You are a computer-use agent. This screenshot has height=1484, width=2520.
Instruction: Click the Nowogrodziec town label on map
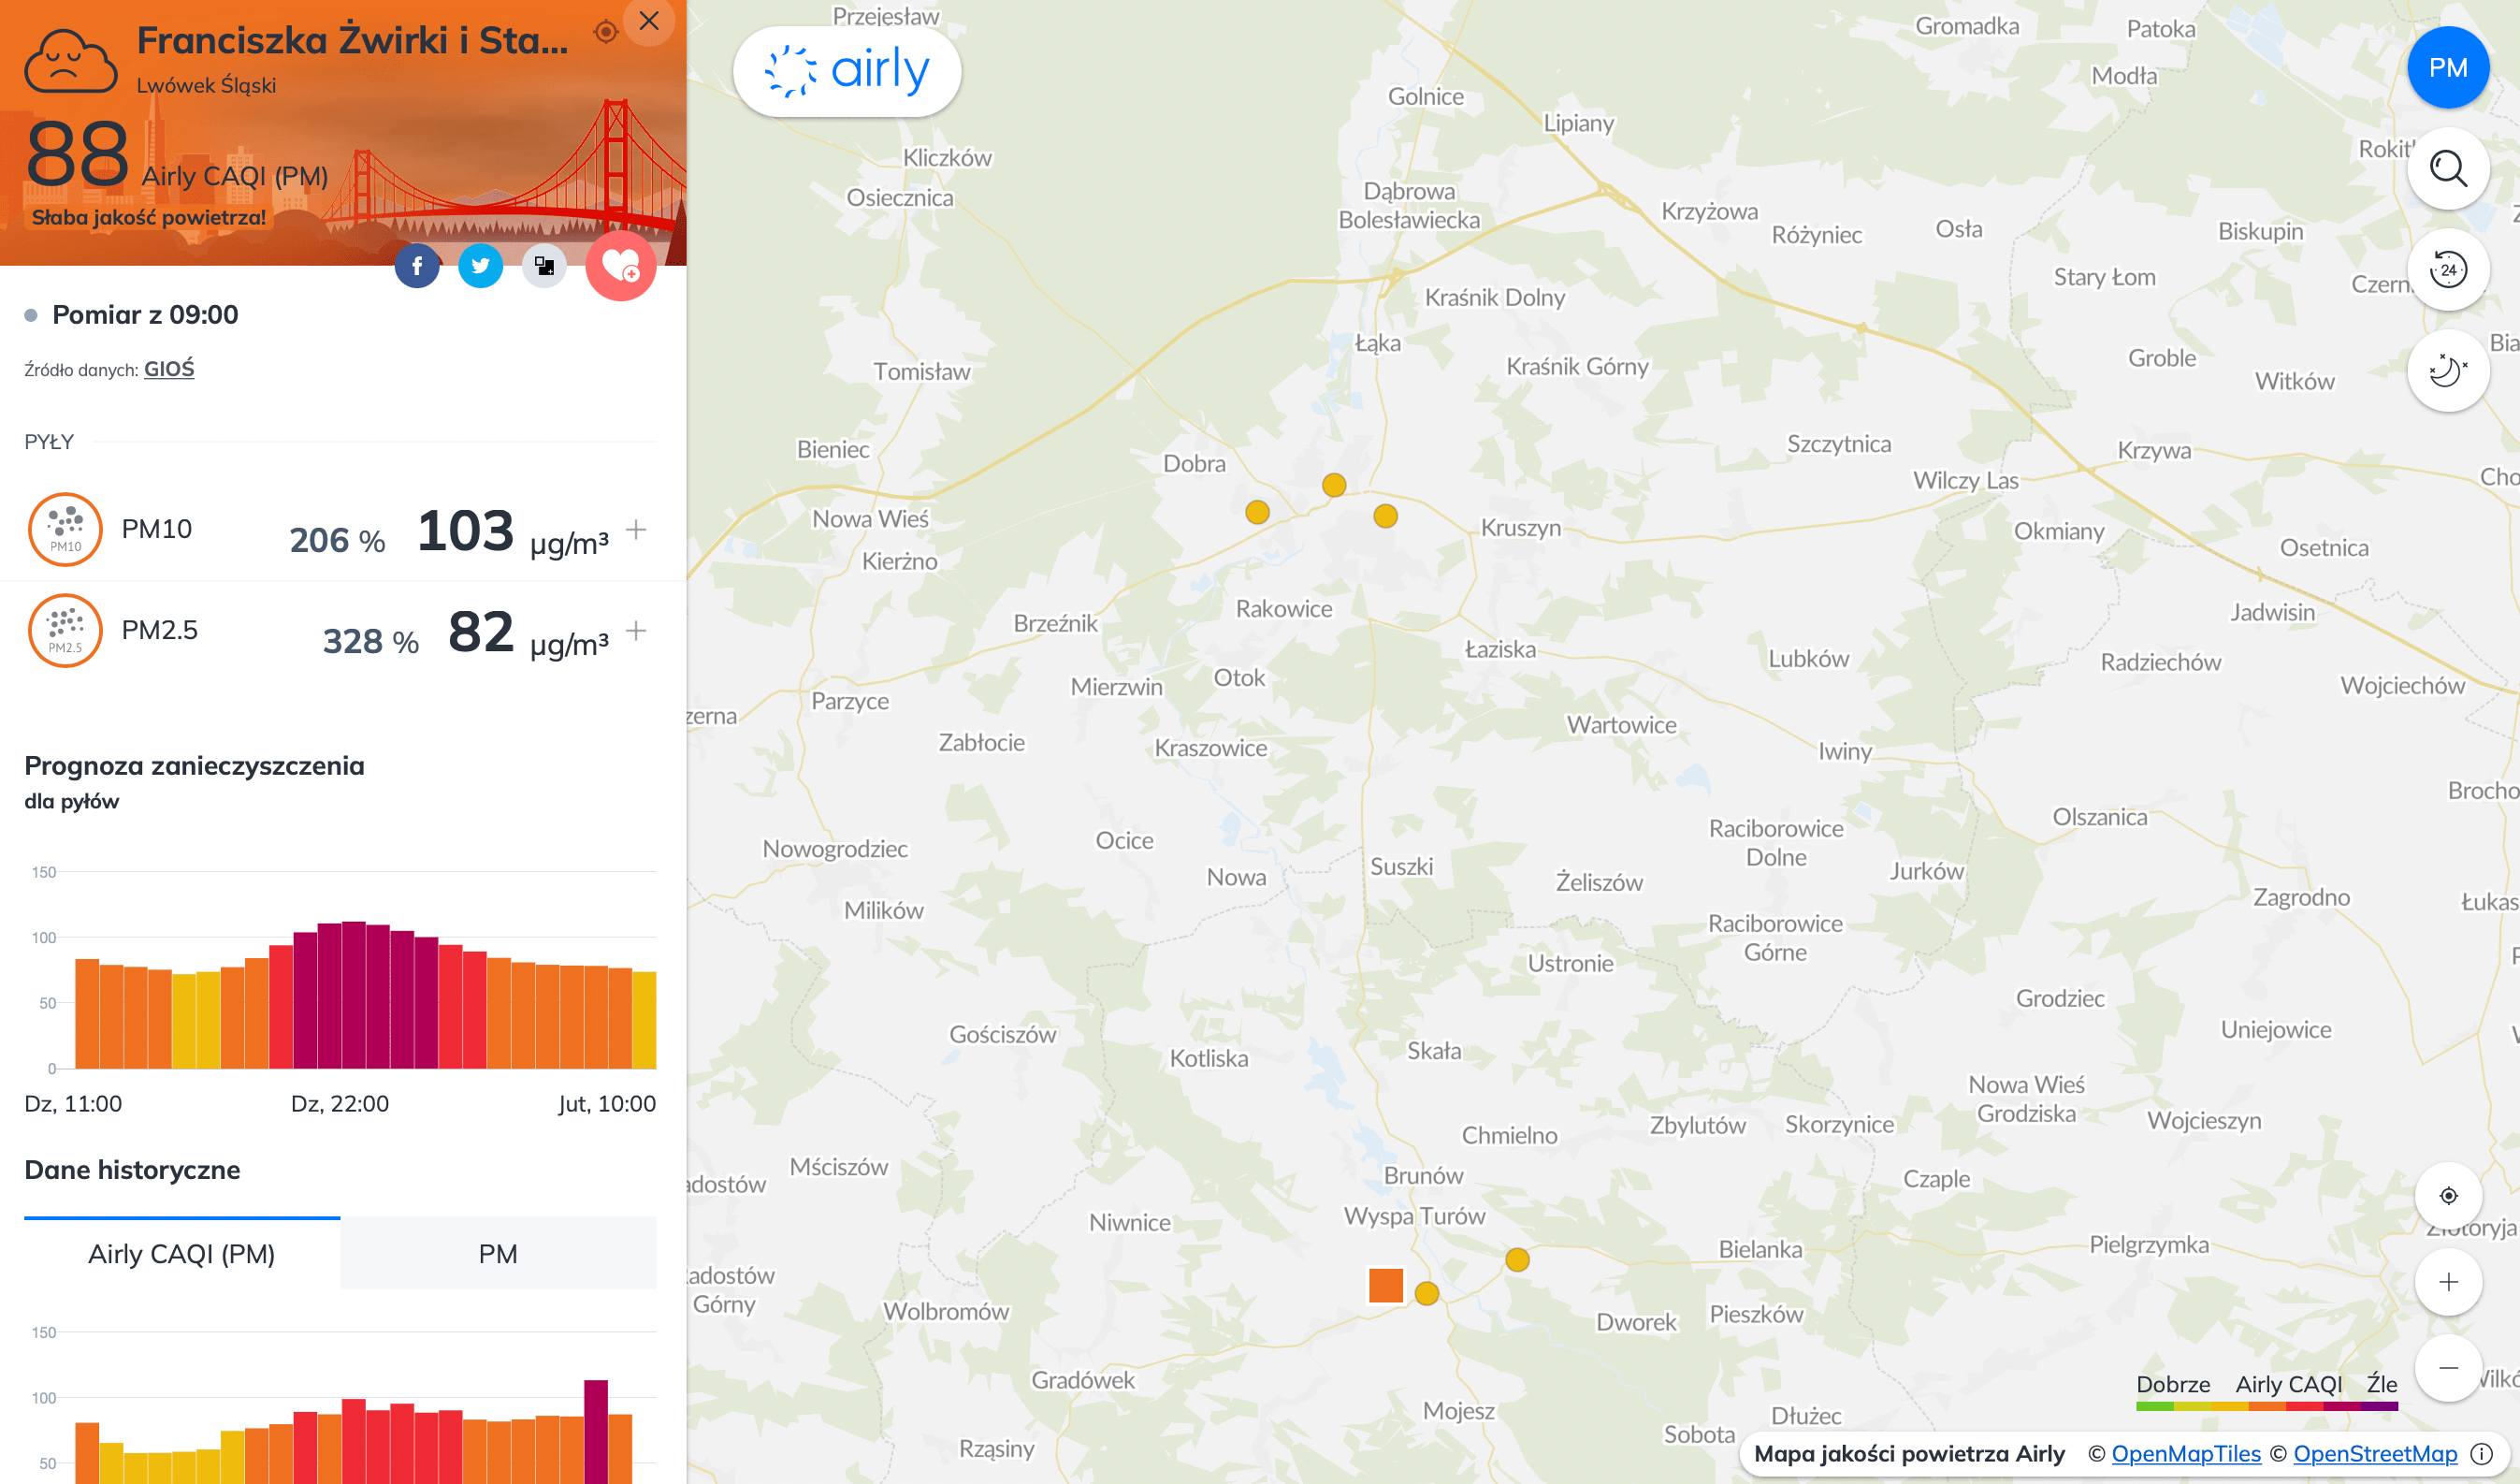click(x=835, y=849)
